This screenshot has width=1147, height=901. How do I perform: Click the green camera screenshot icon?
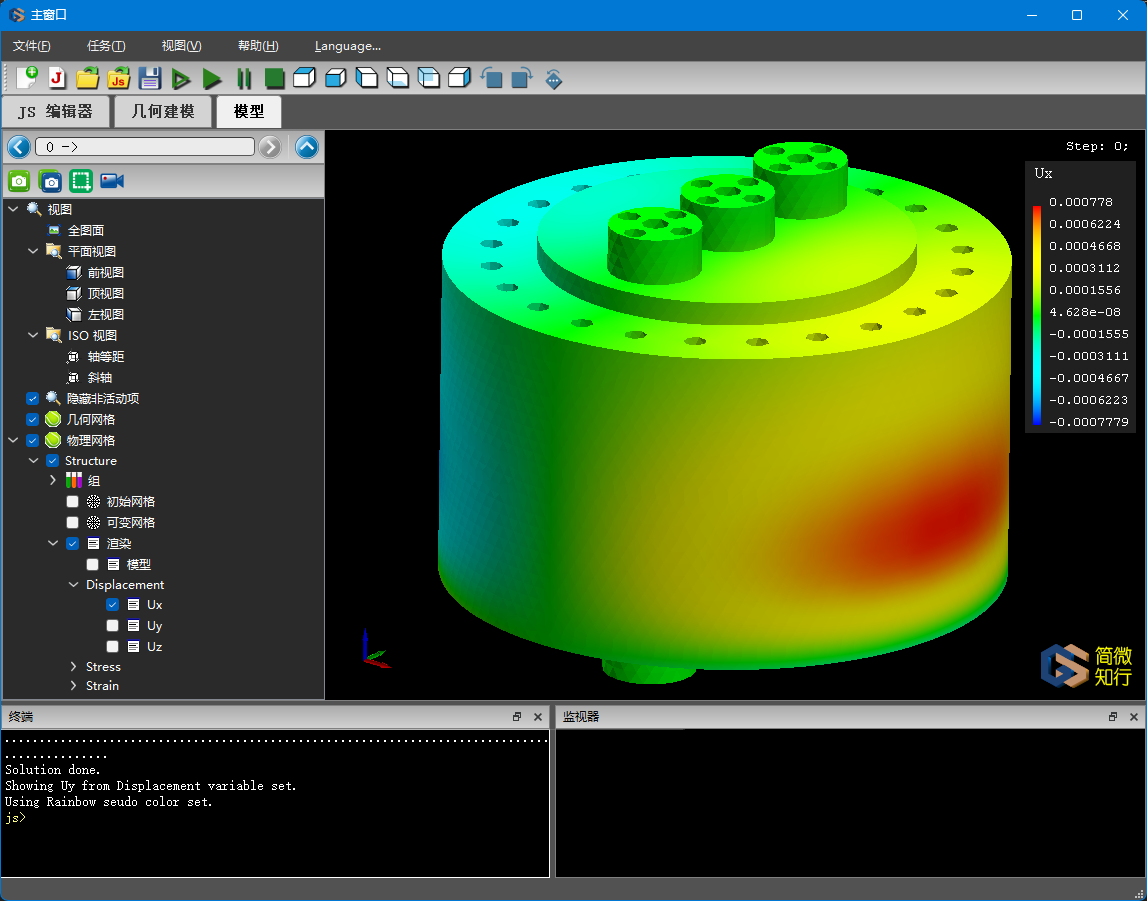19,181
